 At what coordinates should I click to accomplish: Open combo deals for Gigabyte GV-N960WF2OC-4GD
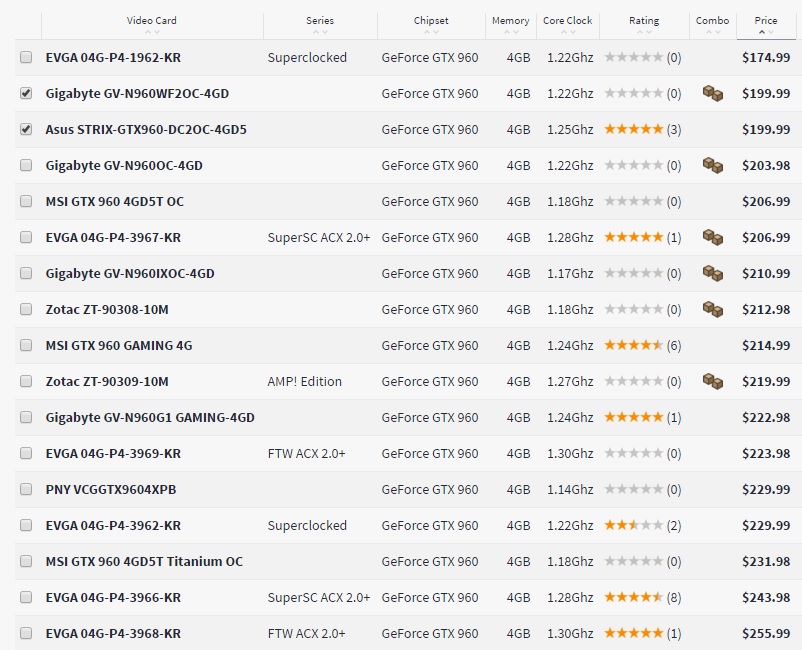coord(712,94)
